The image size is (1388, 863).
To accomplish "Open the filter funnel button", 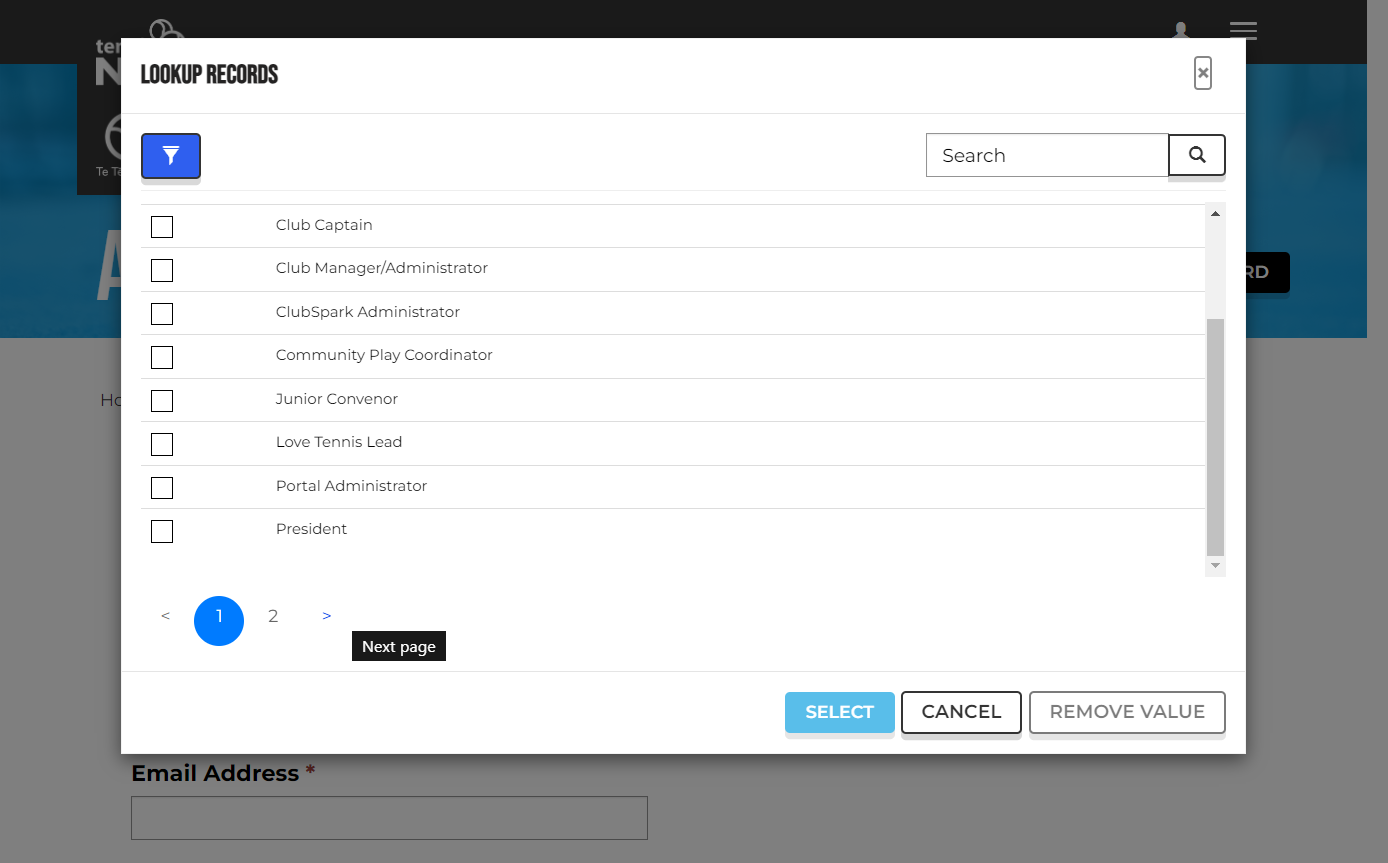I will coord(171,156).
